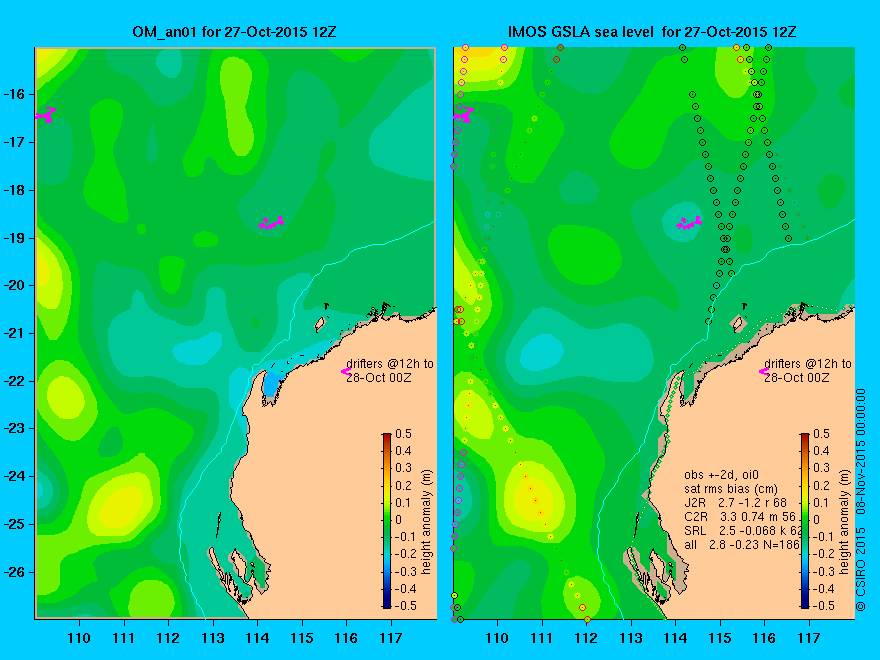The height and width of the screenshot is (660, 880).
Task: Click the latitude label "-24"
Action: [15, 476]
